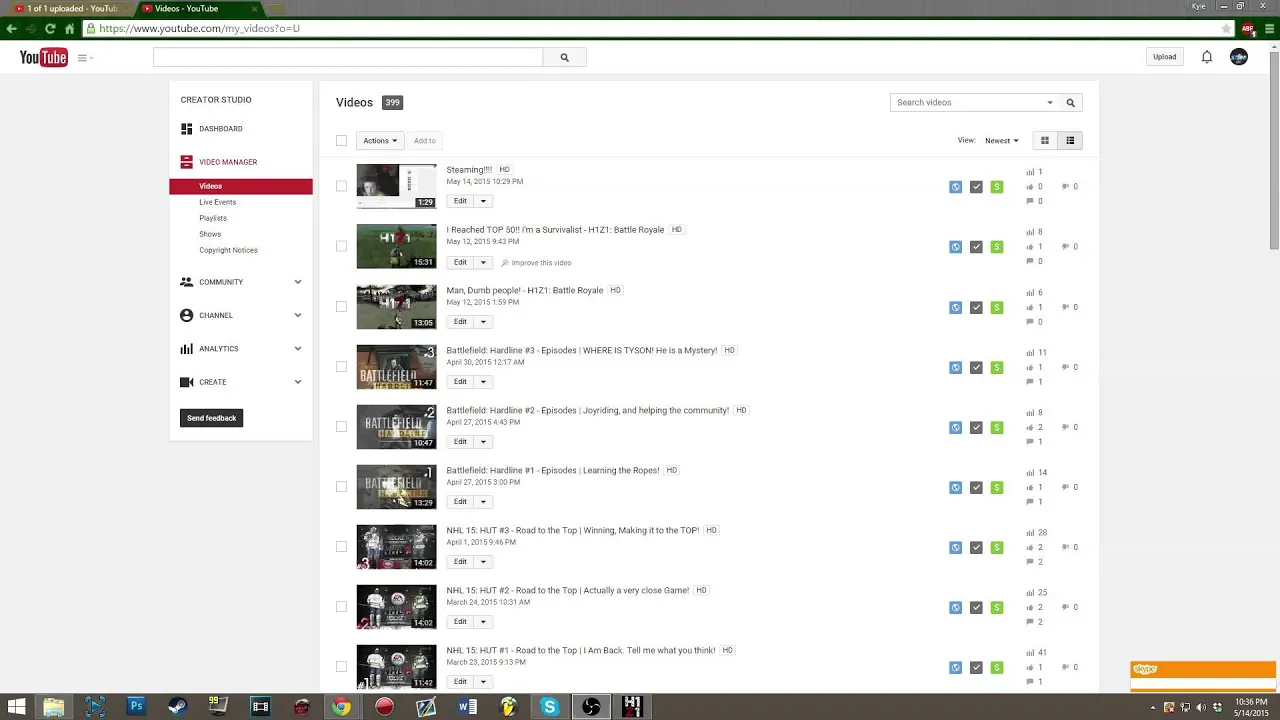Screen dimensions: 1280x720
Task: Select the Steaming!!!! video checkbox
Action: click(x=341, y=186)
